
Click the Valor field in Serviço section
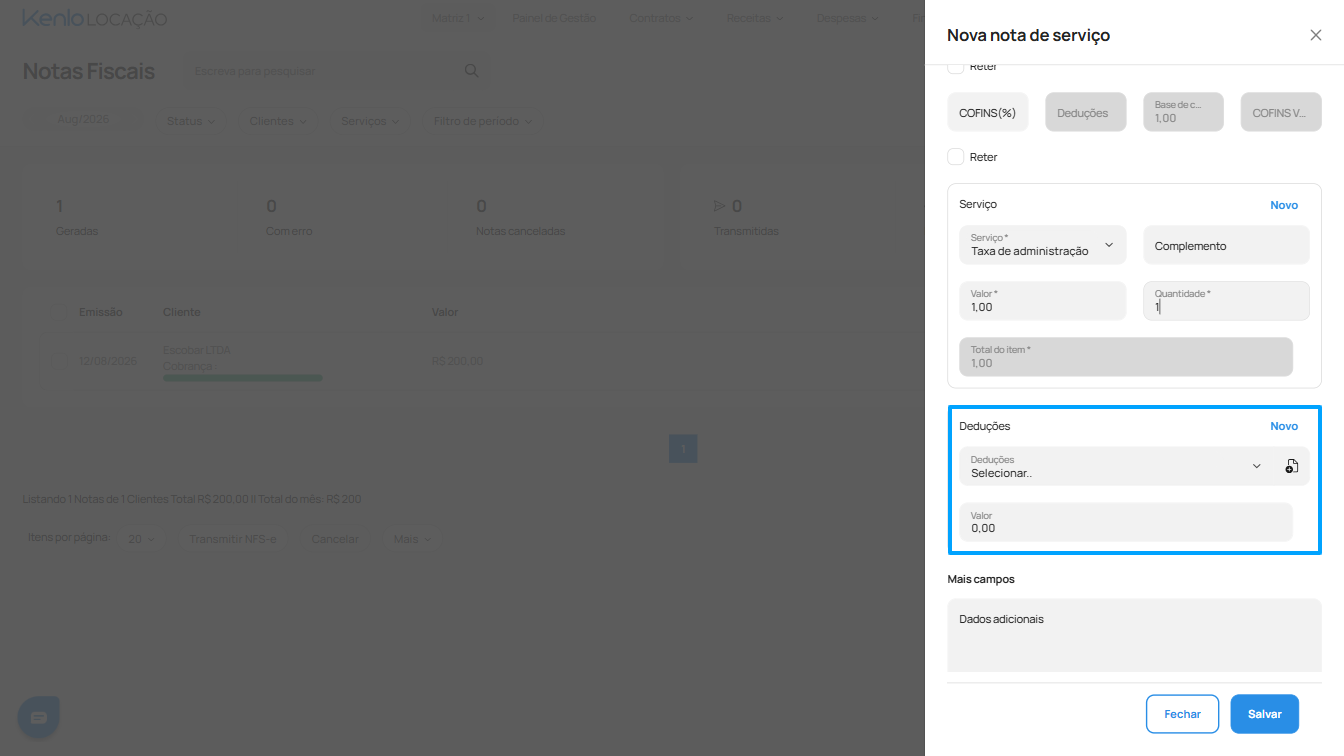click(x=1042, y=301)
